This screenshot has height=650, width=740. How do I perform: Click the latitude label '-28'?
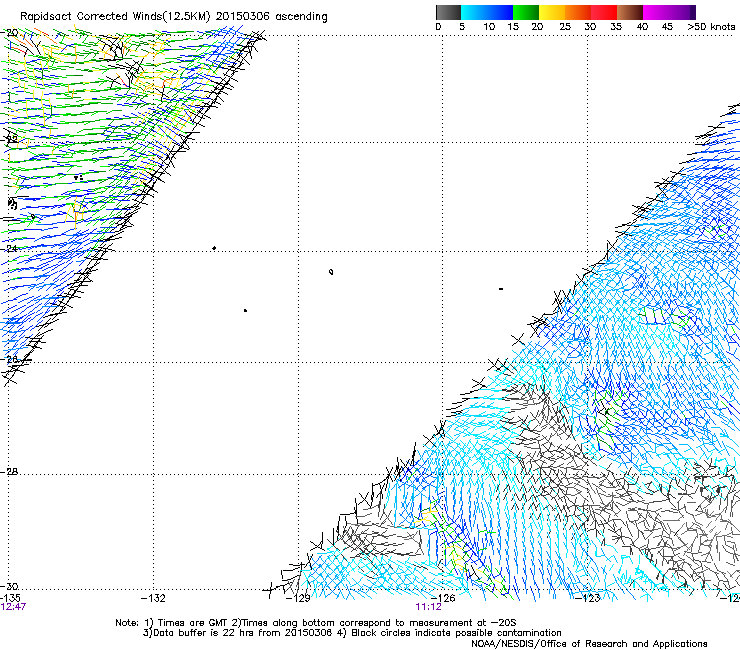coord(9,472)
